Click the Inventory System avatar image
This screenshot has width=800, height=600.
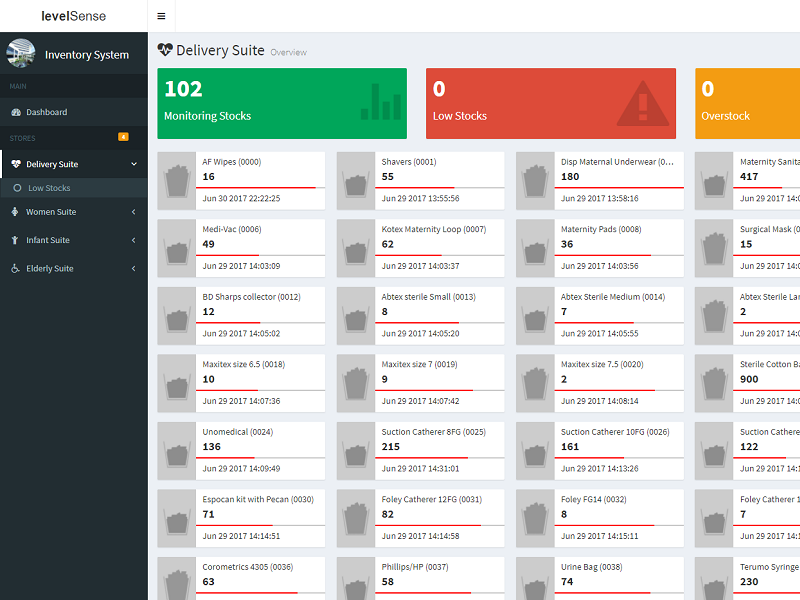click(21, 54)
